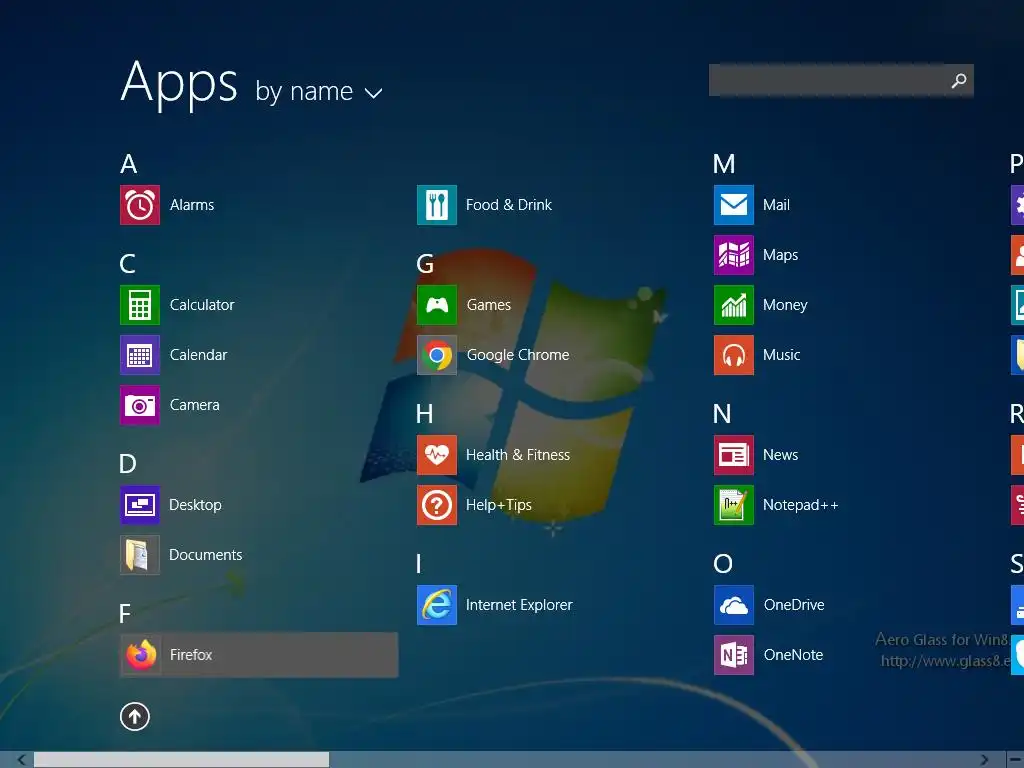This screenshot has height=768, width=1024.
Task: Click the 'Google Chrome' label text
Action: click(x=518, y=355)
